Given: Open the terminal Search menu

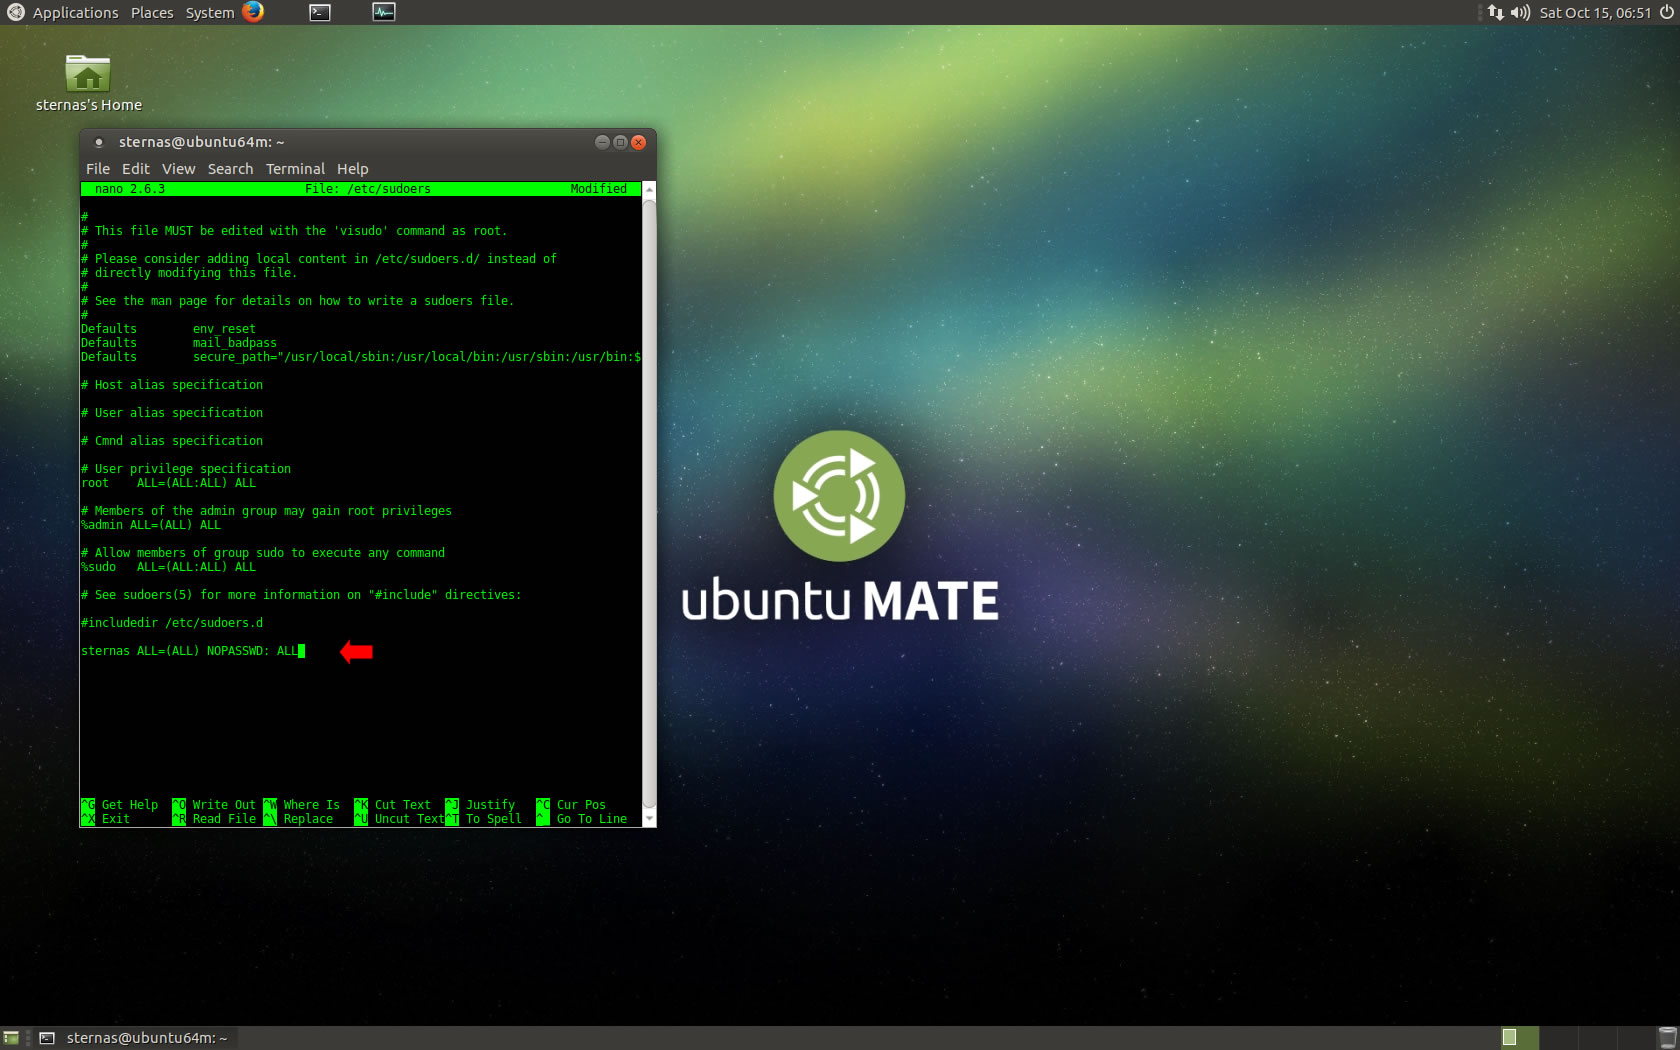Looking at the screenshot, I should coord(230,169).
